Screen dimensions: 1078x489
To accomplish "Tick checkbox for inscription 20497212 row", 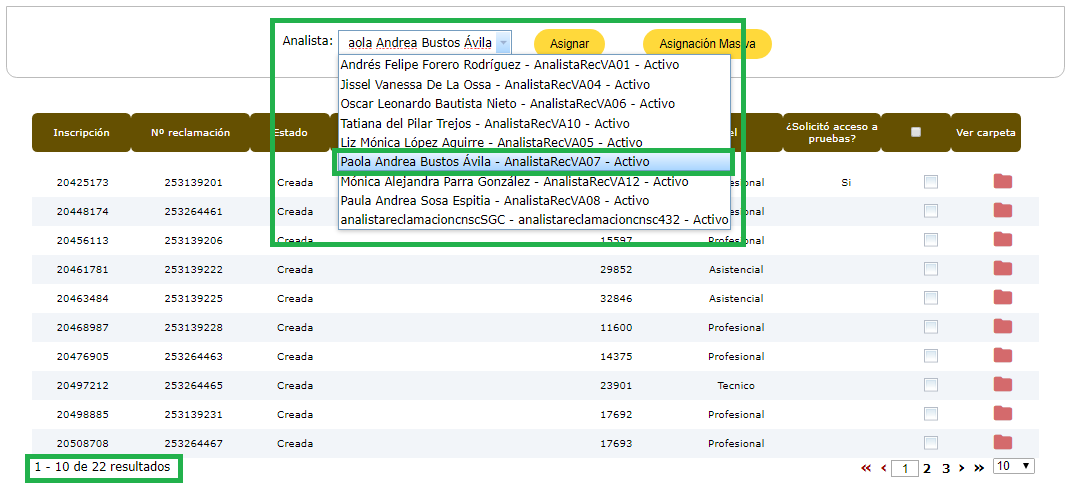I will (x=931, y=385).
